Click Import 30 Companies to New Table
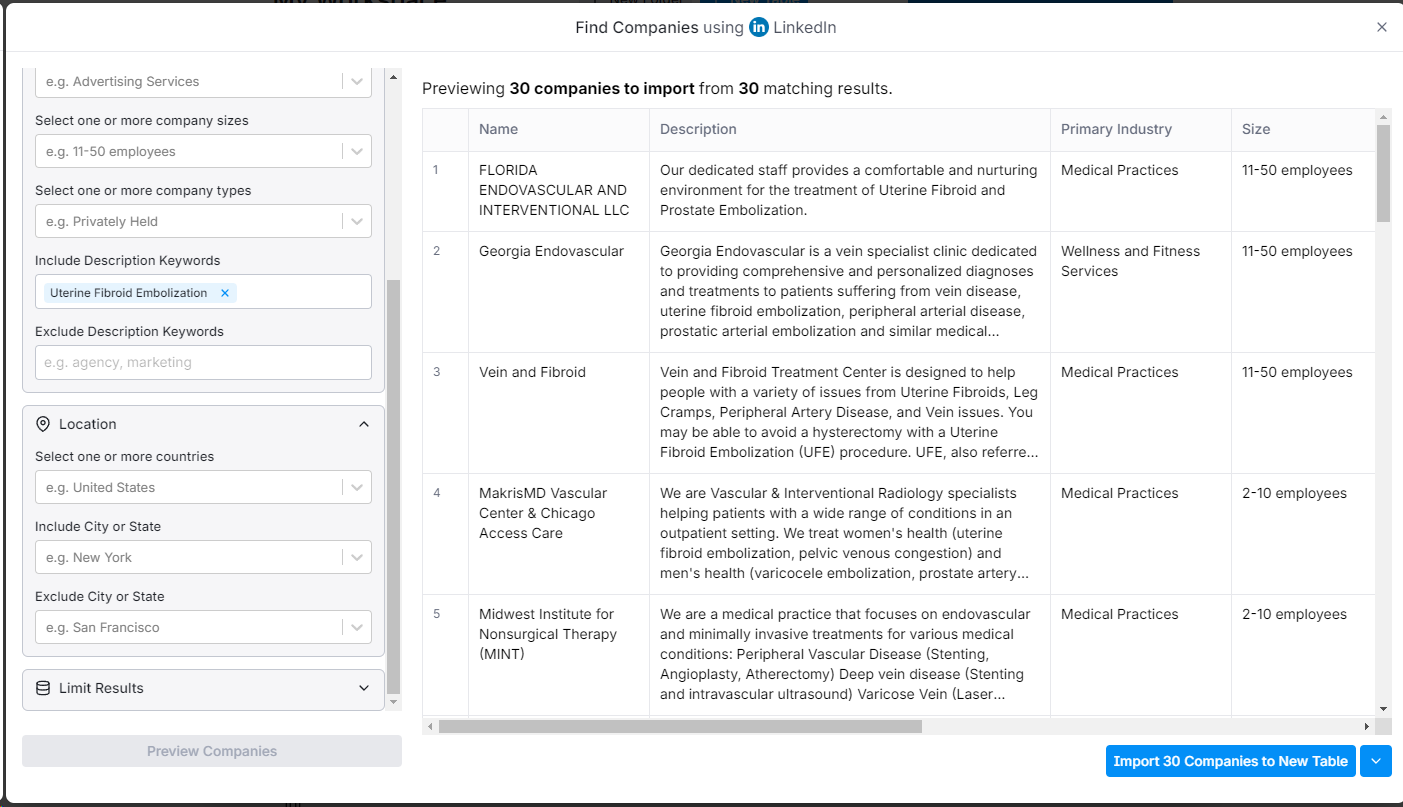1403x807 pixels. tap(1230, 761)
